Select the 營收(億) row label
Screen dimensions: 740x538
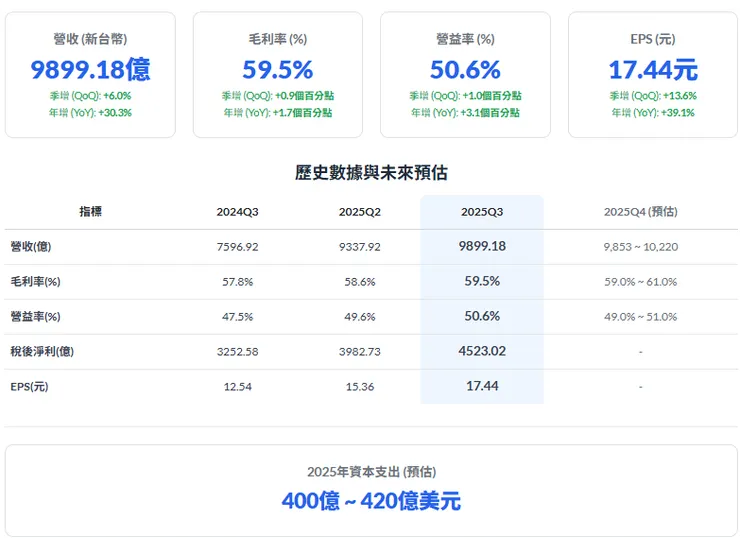31,247
